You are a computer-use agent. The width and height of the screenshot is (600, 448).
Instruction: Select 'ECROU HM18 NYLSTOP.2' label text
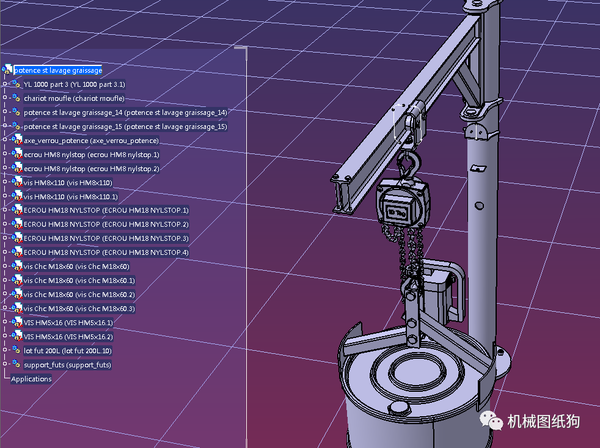coord(106,224)
